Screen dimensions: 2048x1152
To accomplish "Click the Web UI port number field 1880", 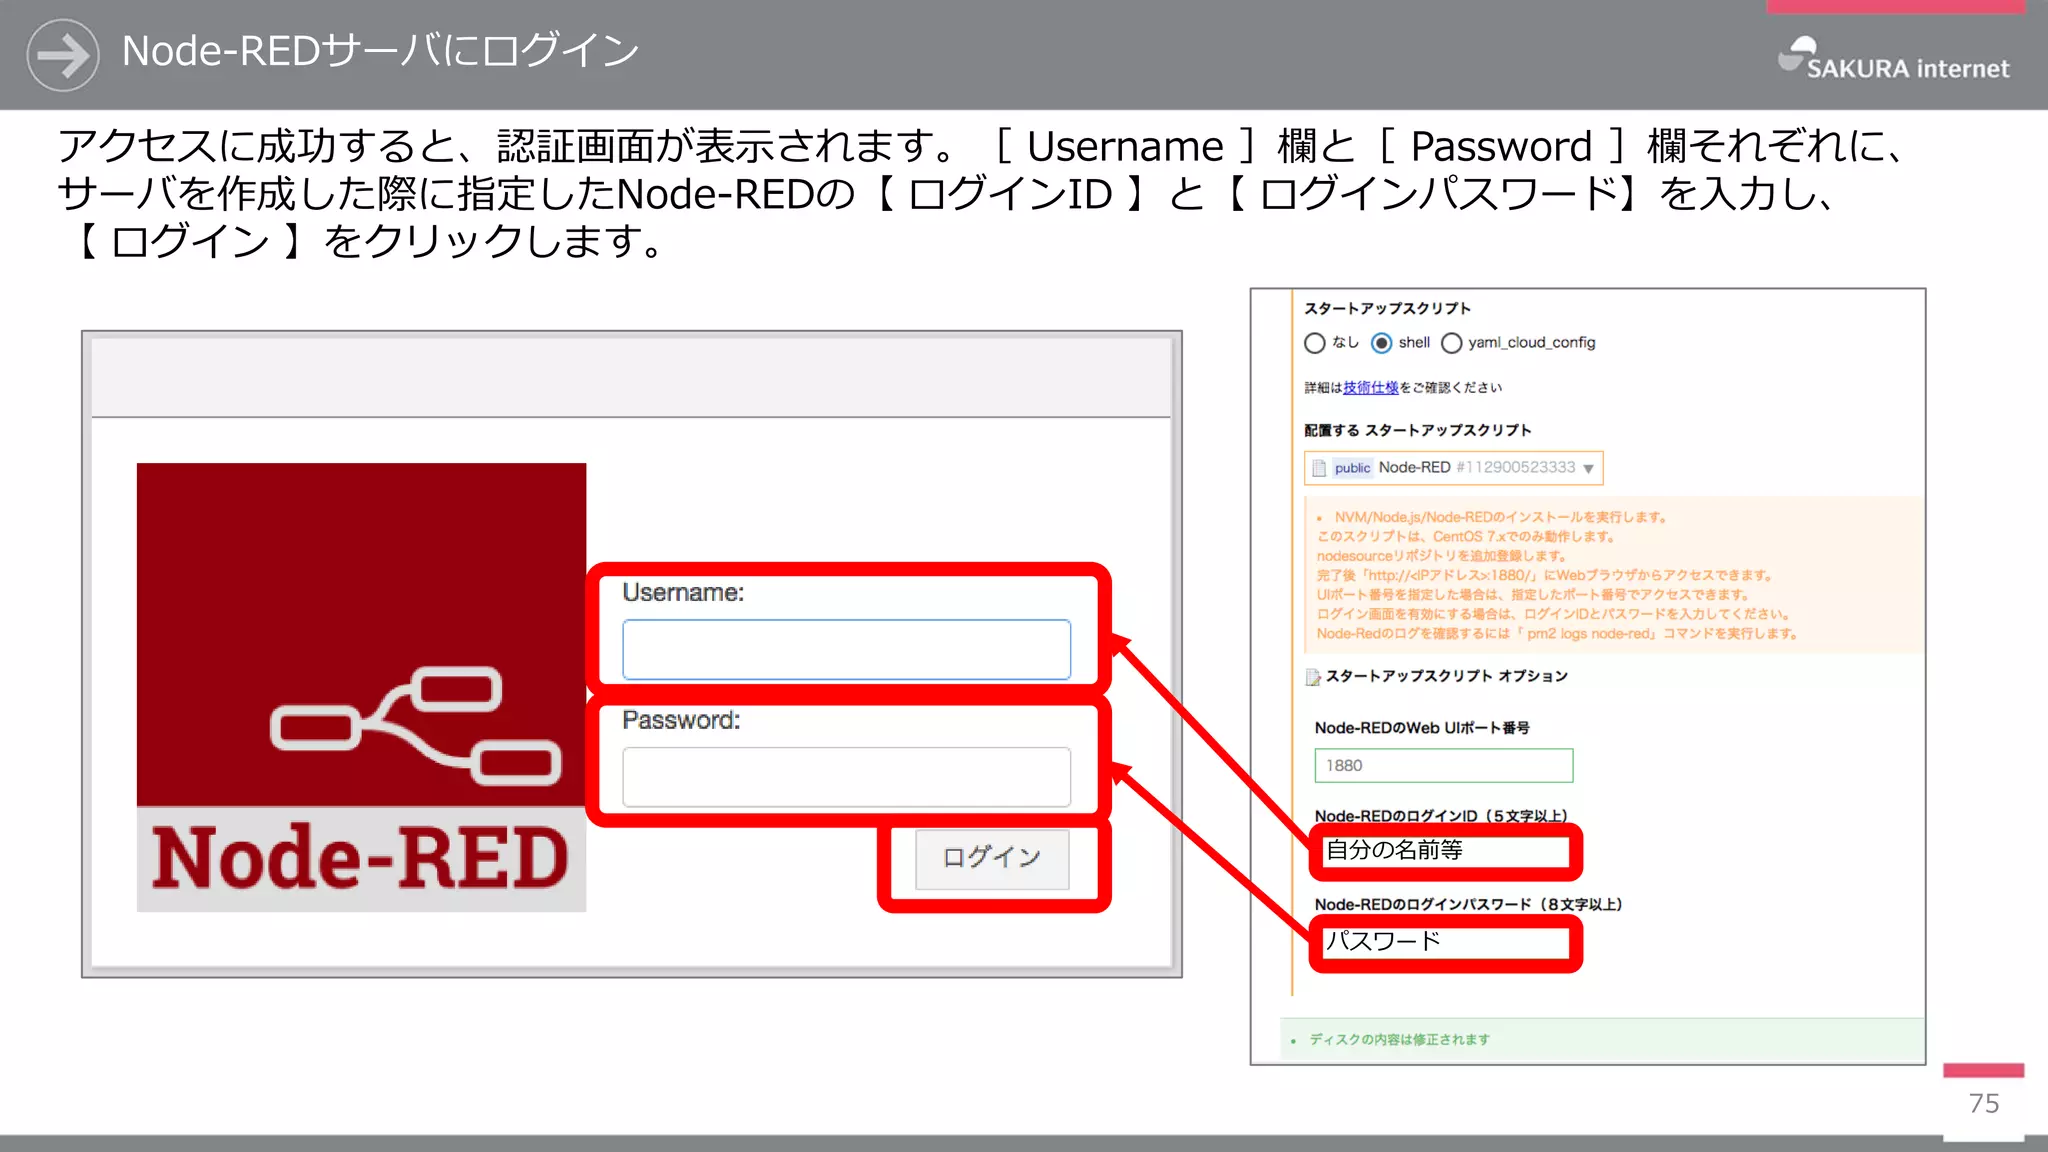I will (x=1443, y=766).
